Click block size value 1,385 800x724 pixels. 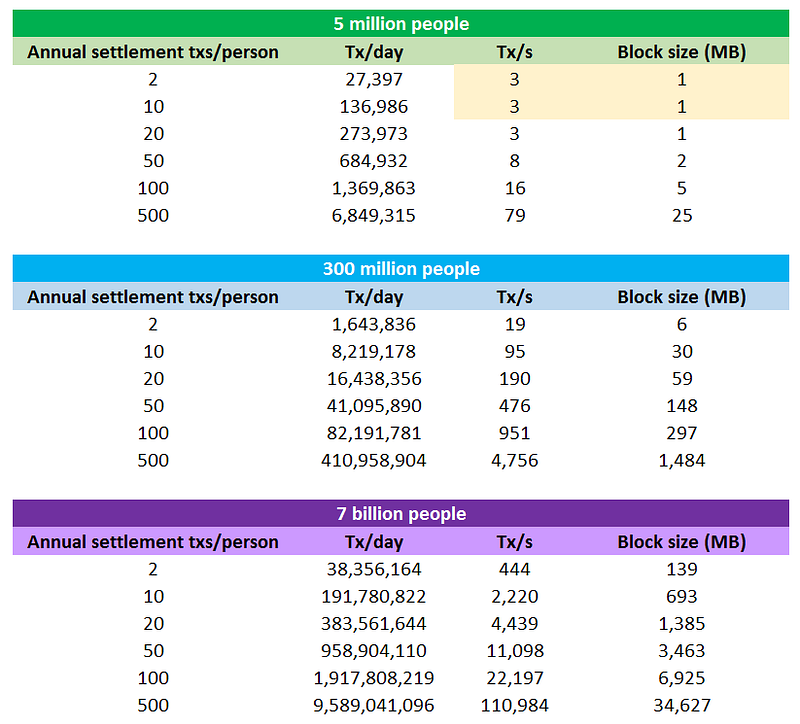point(682,623)
